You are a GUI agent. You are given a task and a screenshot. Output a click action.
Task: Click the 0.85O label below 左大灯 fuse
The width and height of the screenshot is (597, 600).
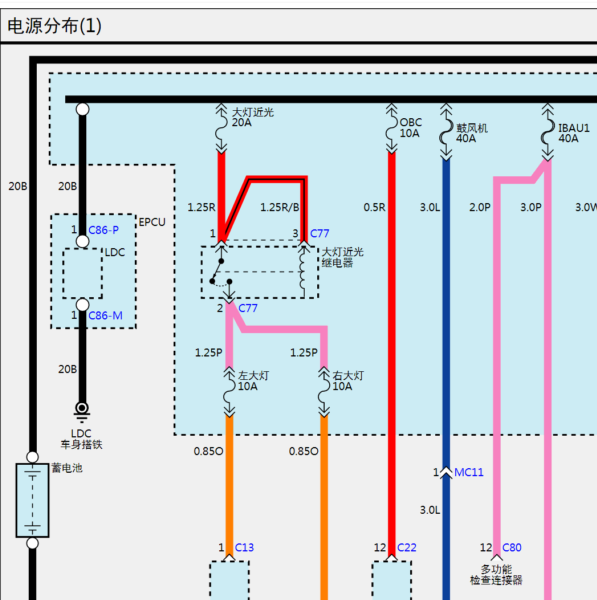click(x=209, y=452)
